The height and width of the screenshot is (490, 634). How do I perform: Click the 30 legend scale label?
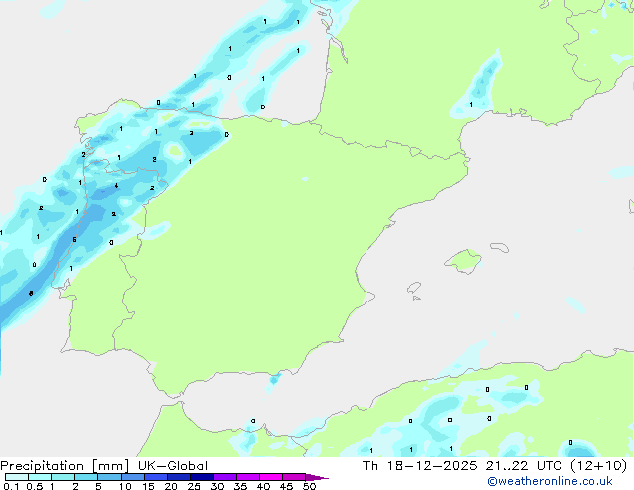pos(217,486)
